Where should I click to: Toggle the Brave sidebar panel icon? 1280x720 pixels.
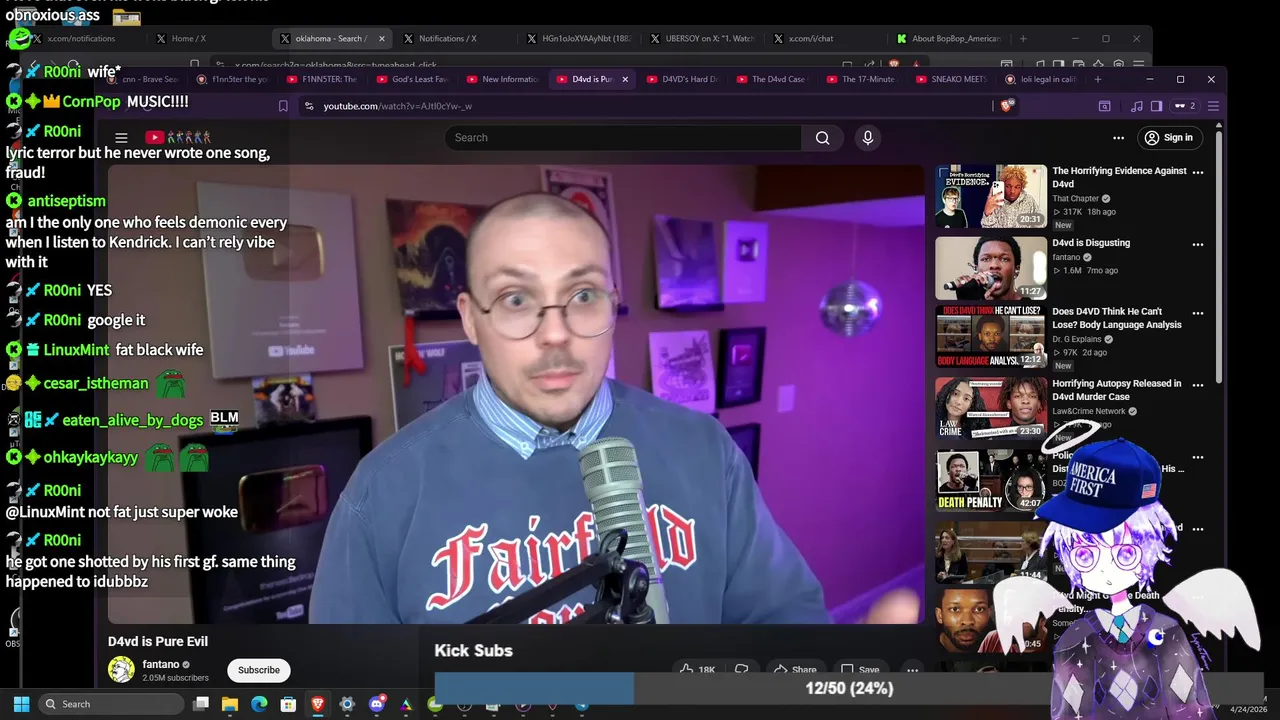tap(1156, 106)
